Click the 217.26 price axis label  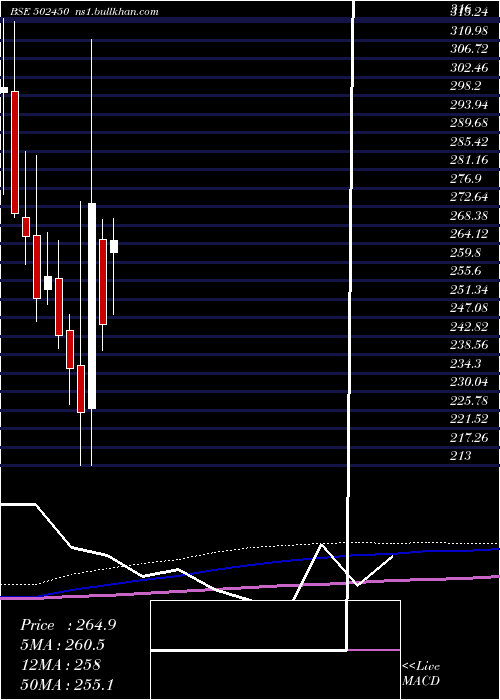469,438
